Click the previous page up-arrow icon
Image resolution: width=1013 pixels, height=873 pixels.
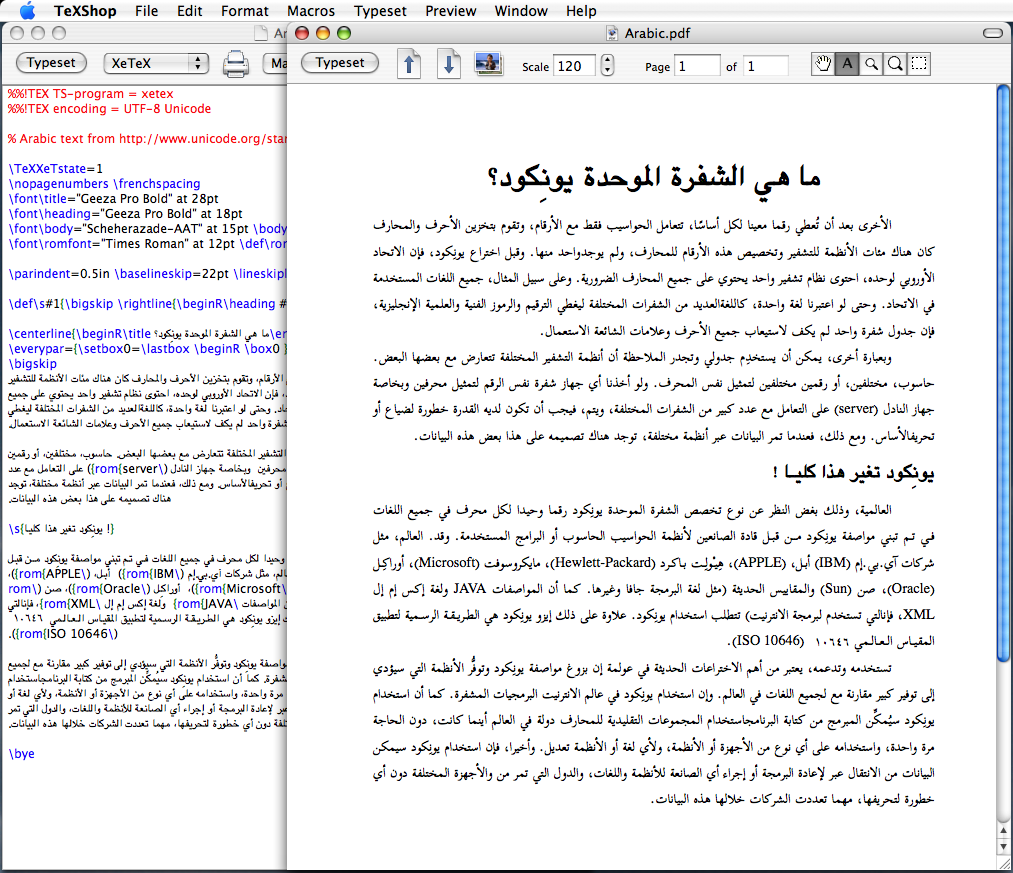pos(409,64)
